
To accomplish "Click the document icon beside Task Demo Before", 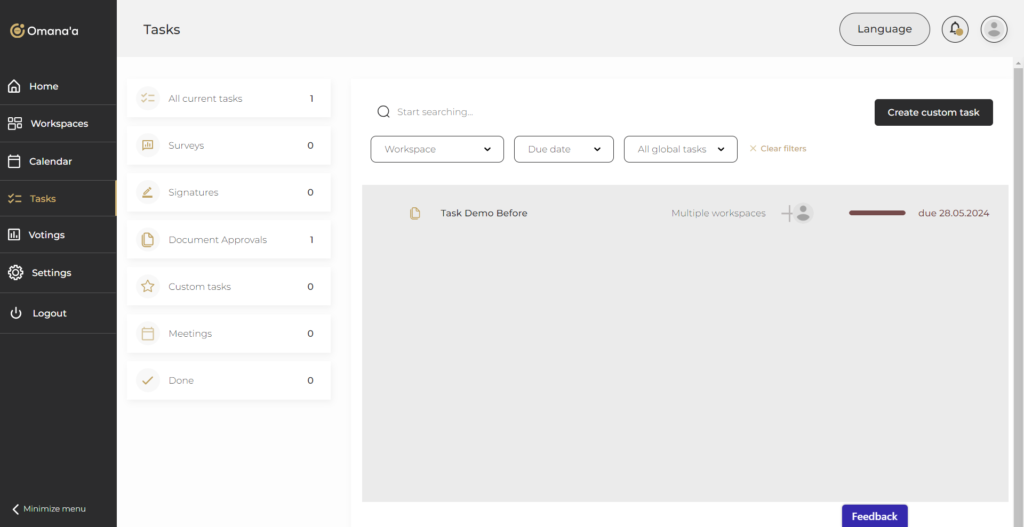I will (x=415, y=213).
